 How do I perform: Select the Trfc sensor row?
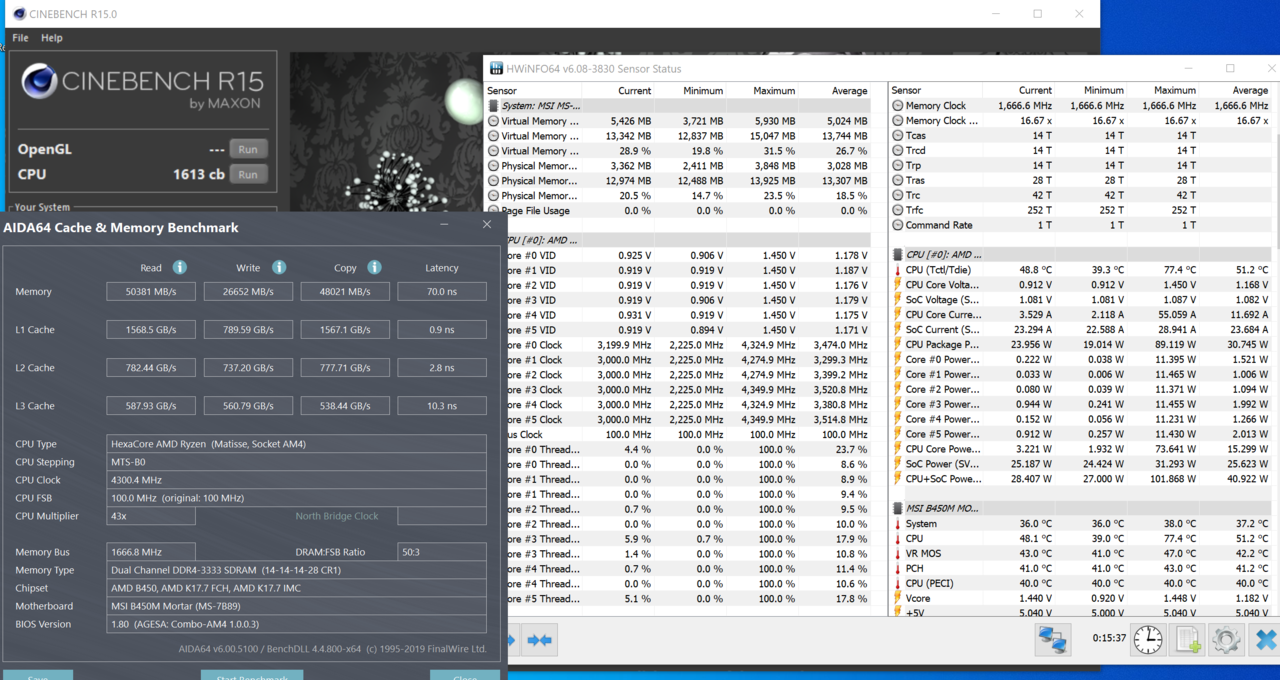(x=1080, y=210)
